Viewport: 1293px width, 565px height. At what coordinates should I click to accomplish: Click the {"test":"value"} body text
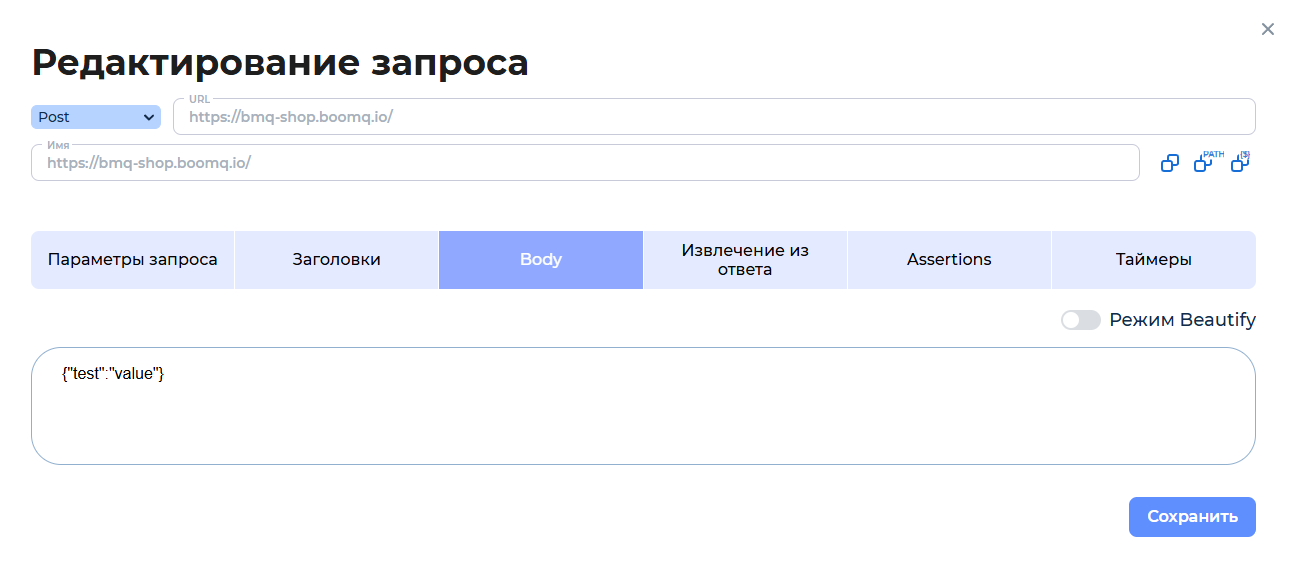point(113,374)
